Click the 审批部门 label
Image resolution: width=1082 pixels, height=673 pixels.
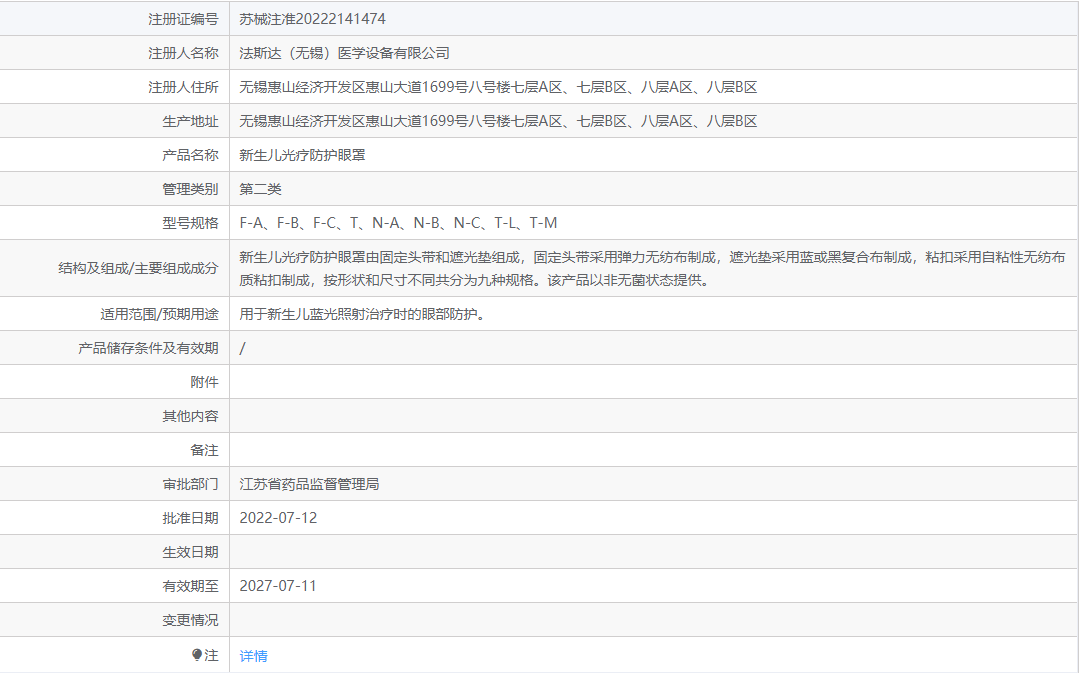click(x=190, y=484)
